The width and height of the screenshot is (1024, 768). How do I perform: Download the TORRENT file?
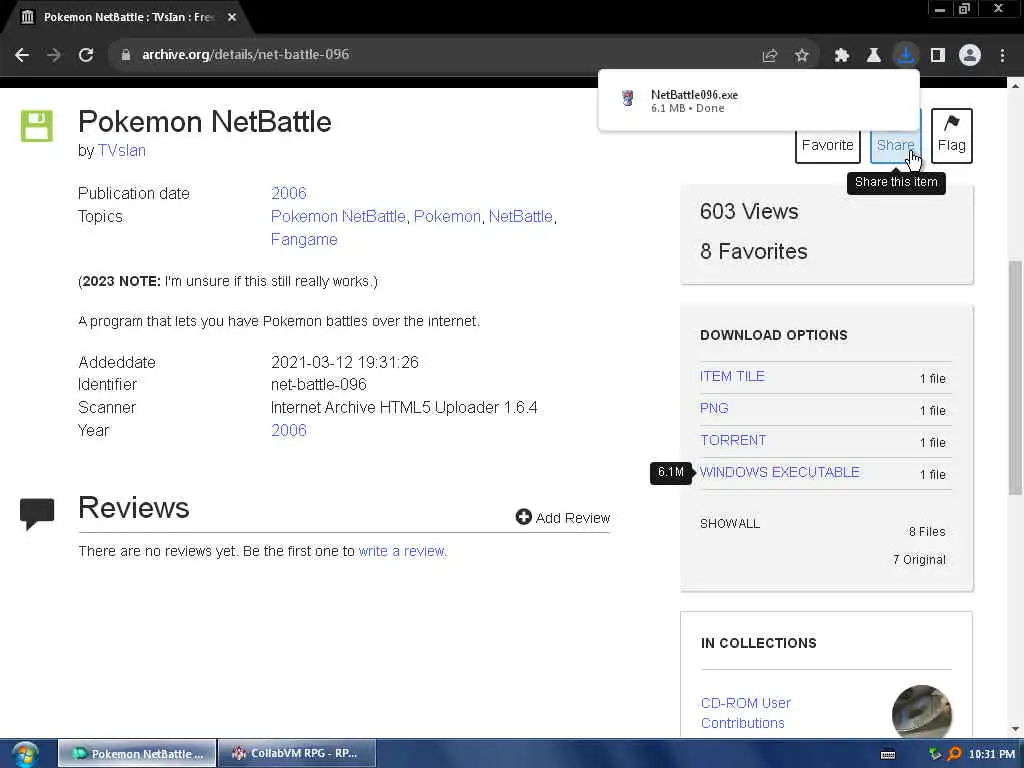point(733,440)
